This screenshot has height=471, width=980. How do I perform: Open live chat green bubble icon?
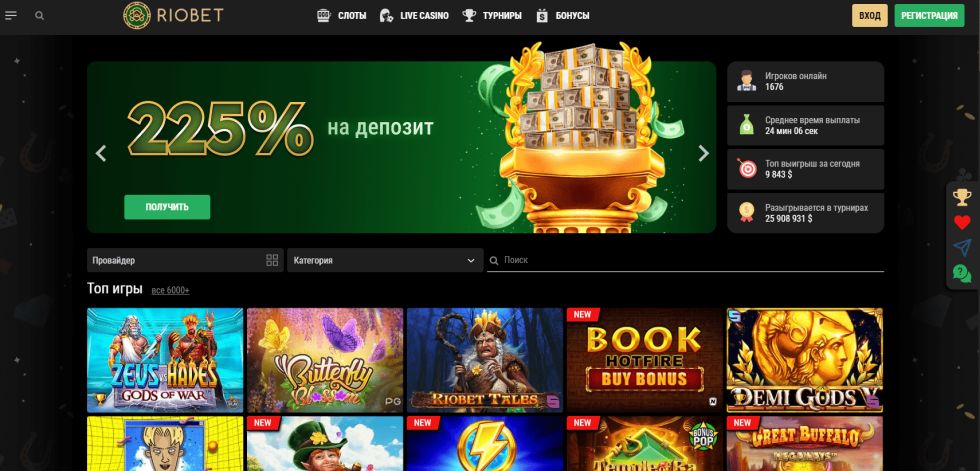coord(962,273)
